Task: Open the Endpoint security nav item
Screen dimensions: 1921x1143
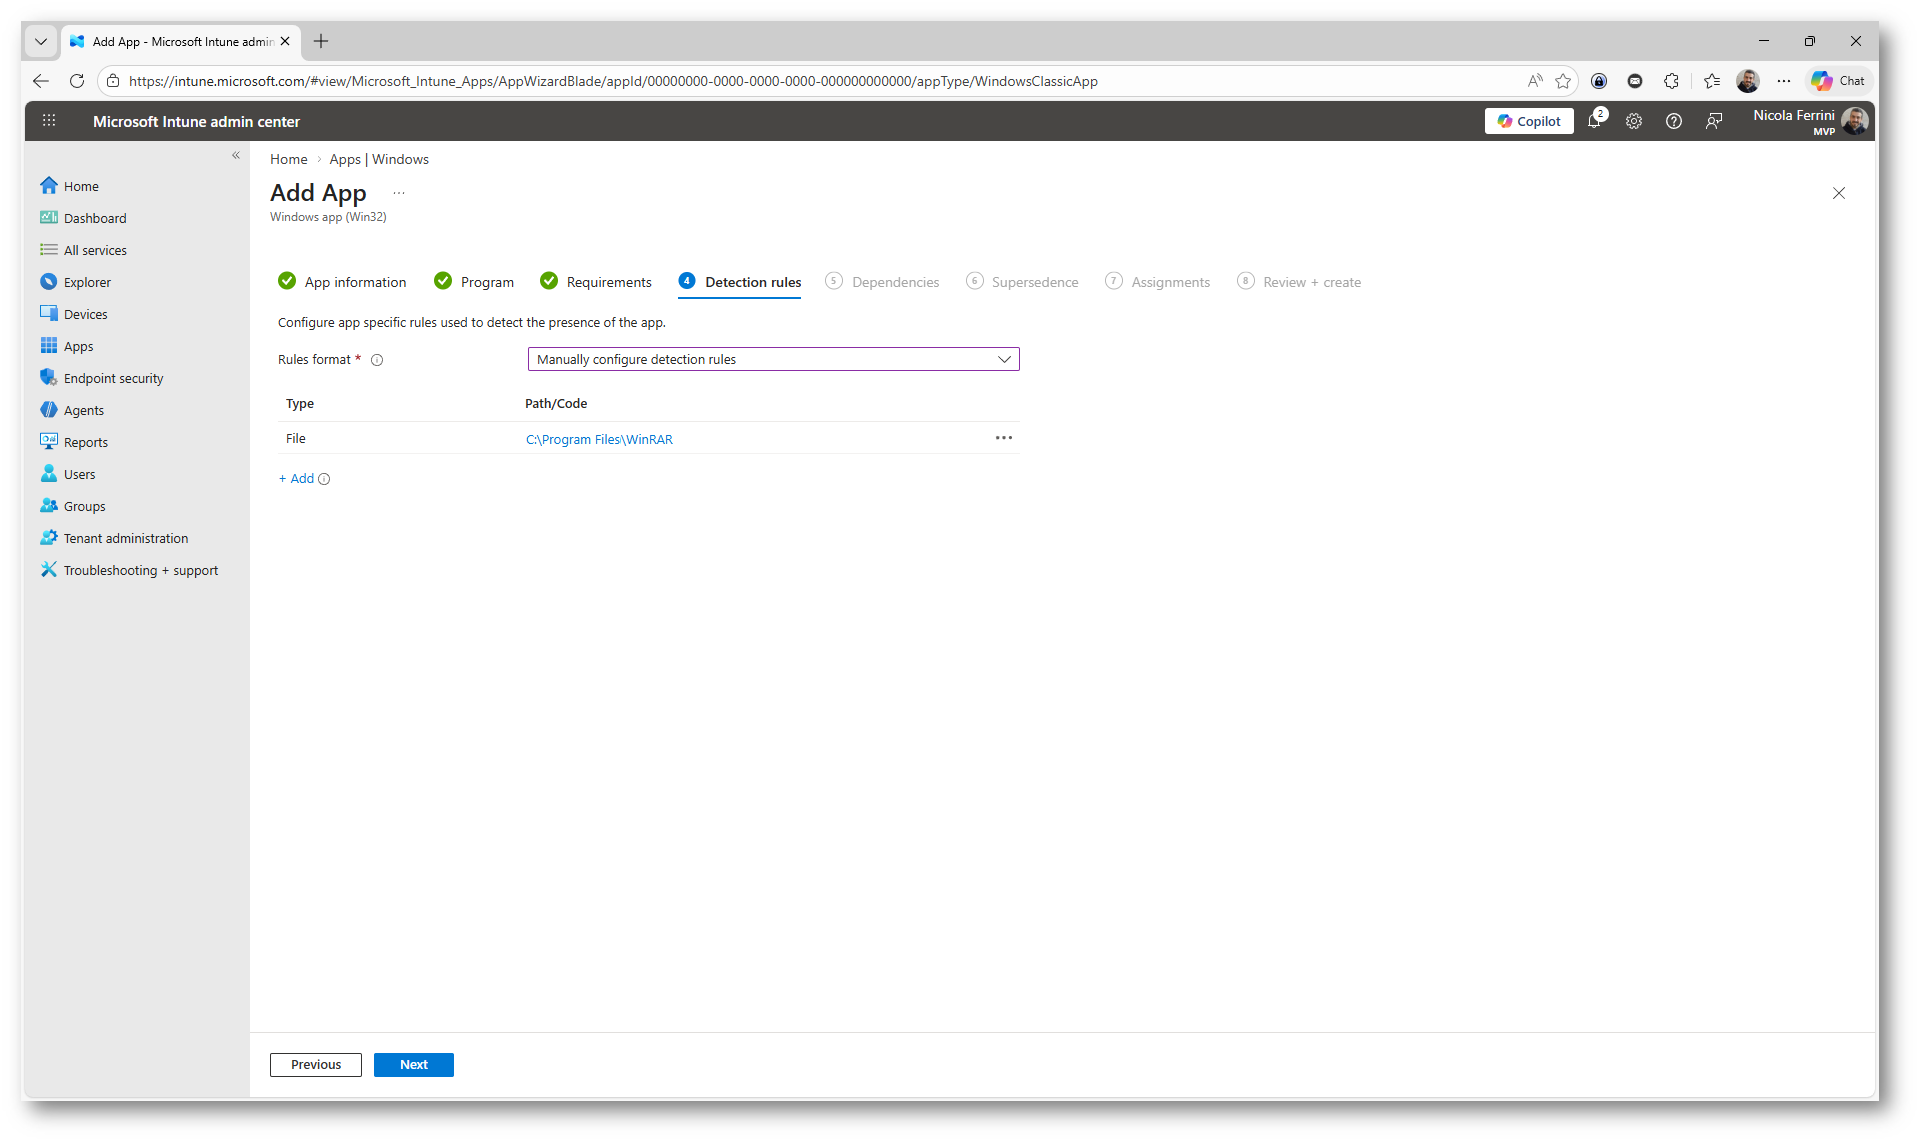Action: 113,378
